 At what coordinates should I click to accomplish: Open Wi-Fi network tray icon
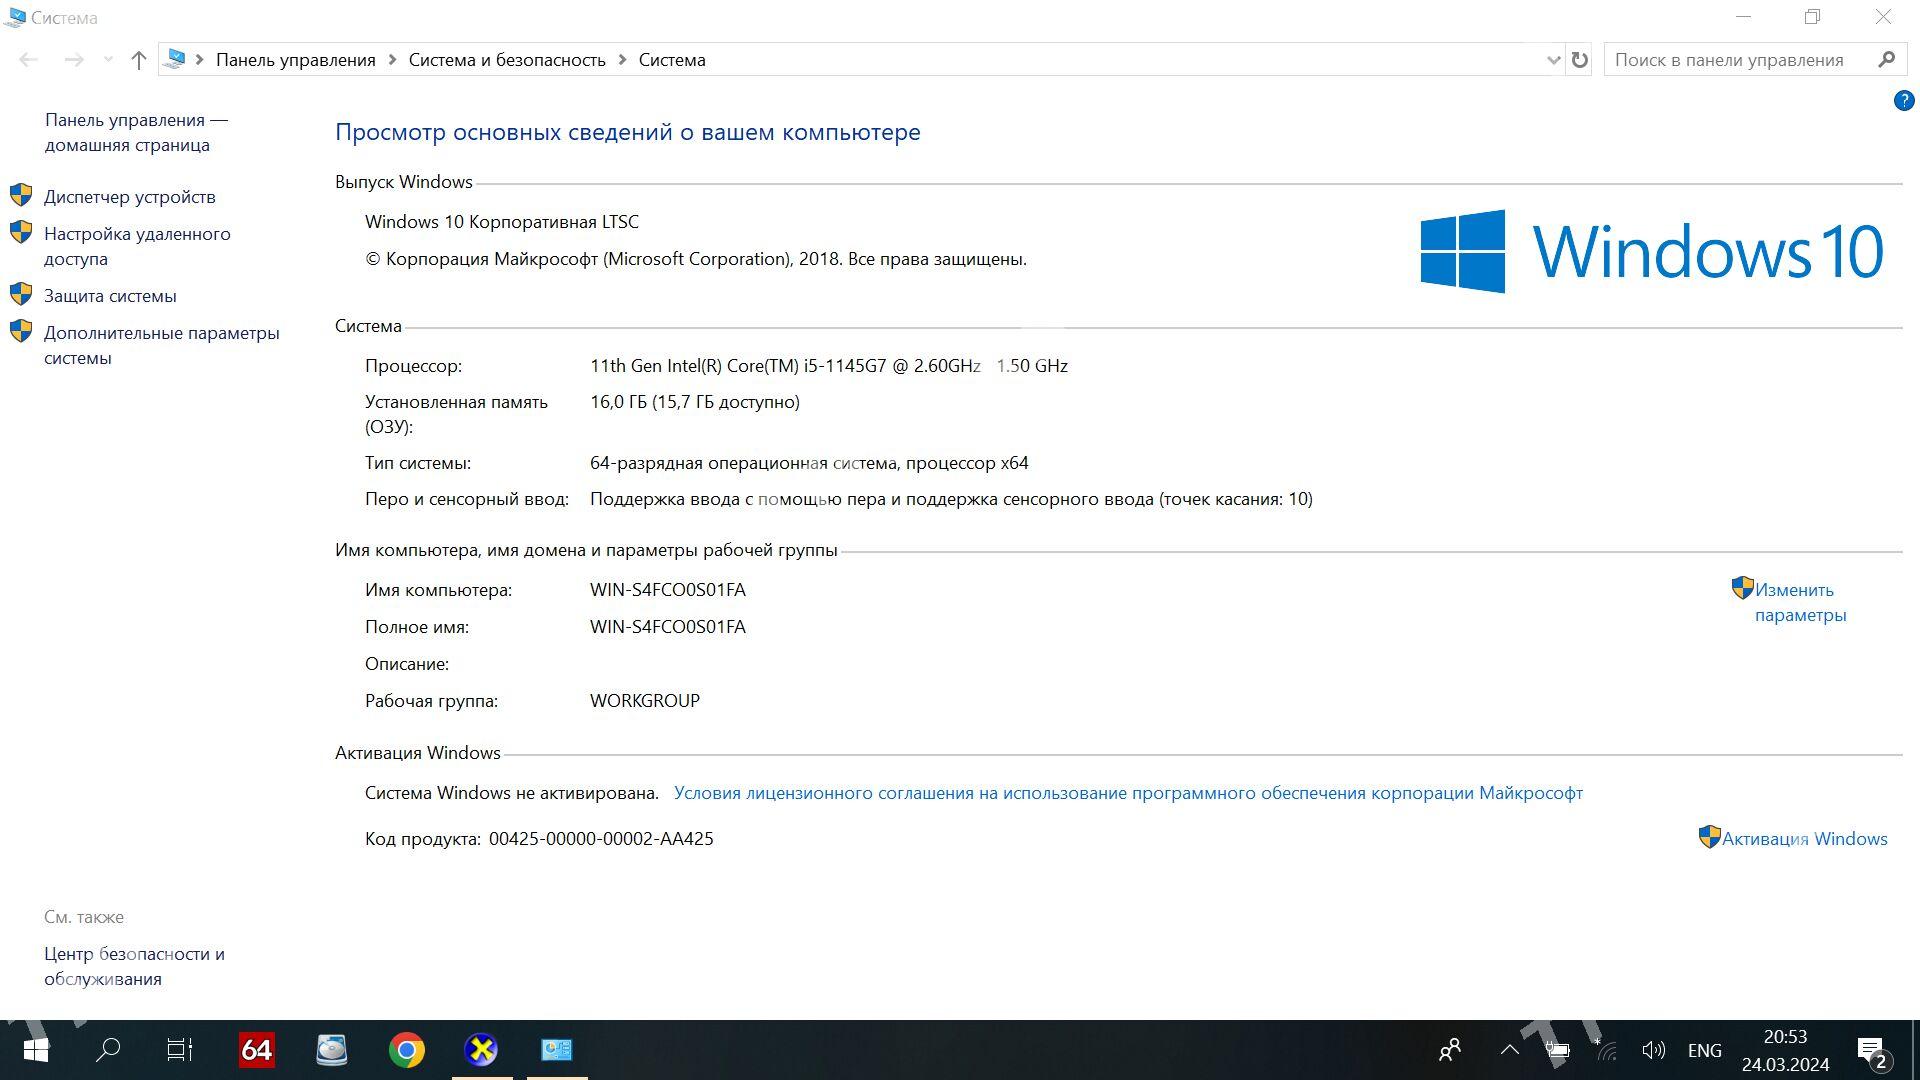pos(1606,1050)
